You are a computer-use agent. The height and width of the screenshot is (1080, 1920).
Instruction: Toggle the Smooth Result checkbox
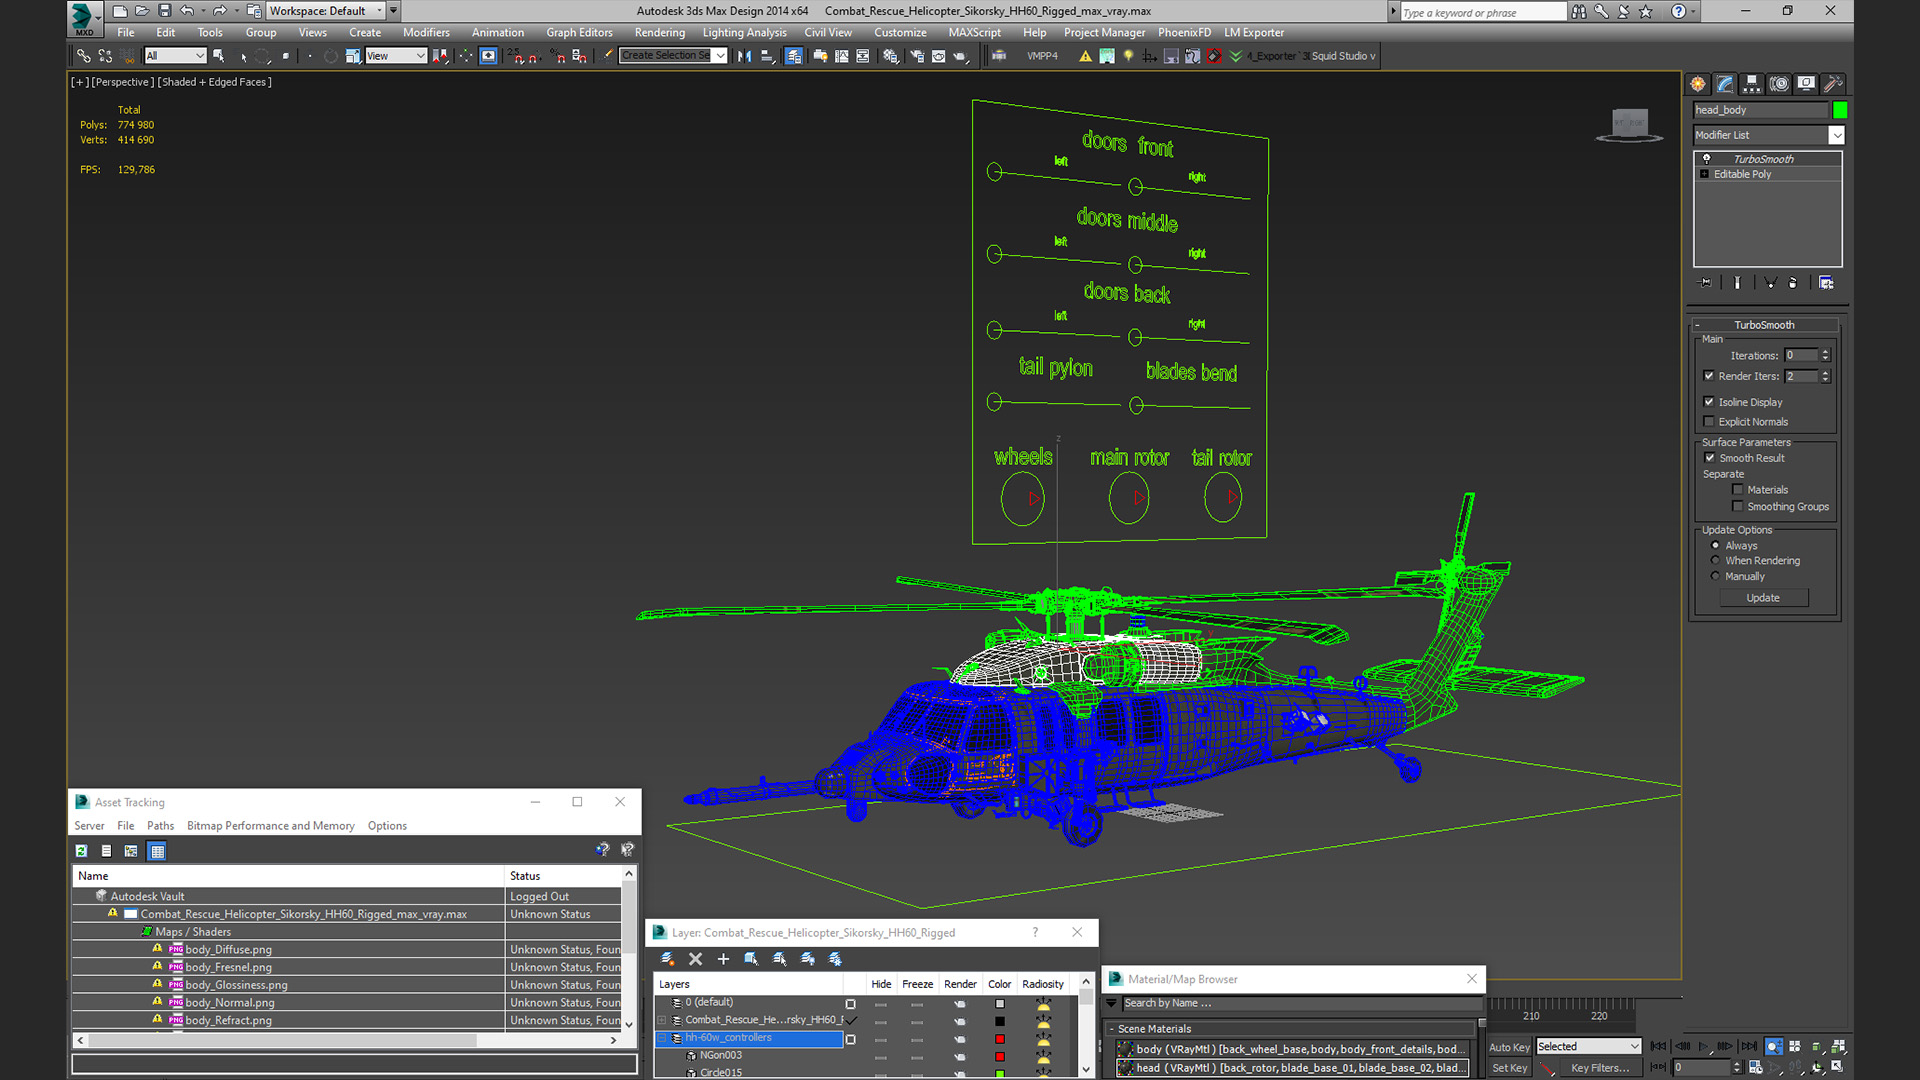tap(1710, 458)
